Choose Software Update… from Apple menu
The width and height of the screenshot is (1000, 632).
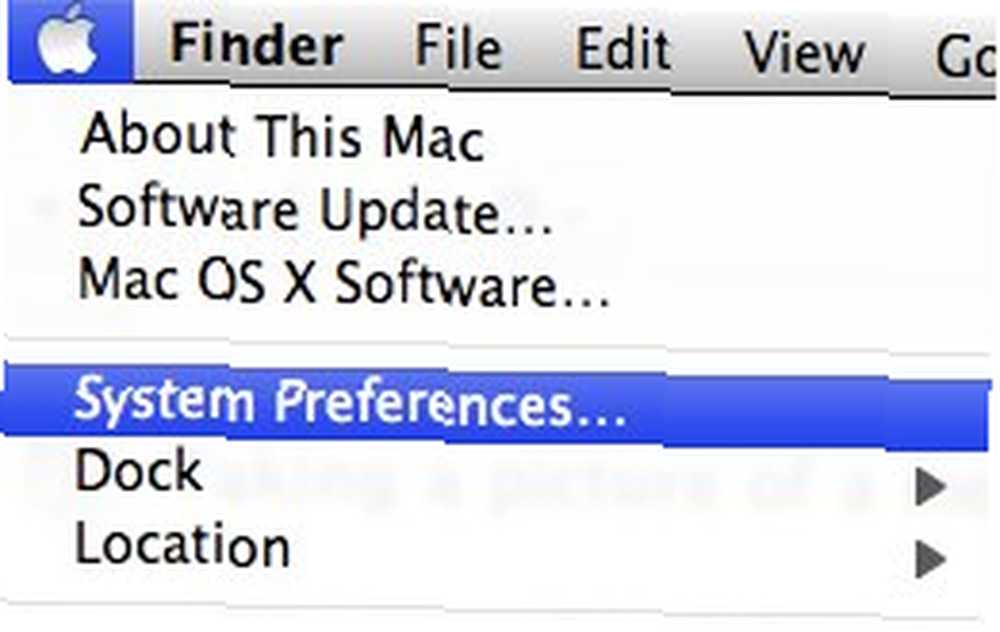click(314, 210)
